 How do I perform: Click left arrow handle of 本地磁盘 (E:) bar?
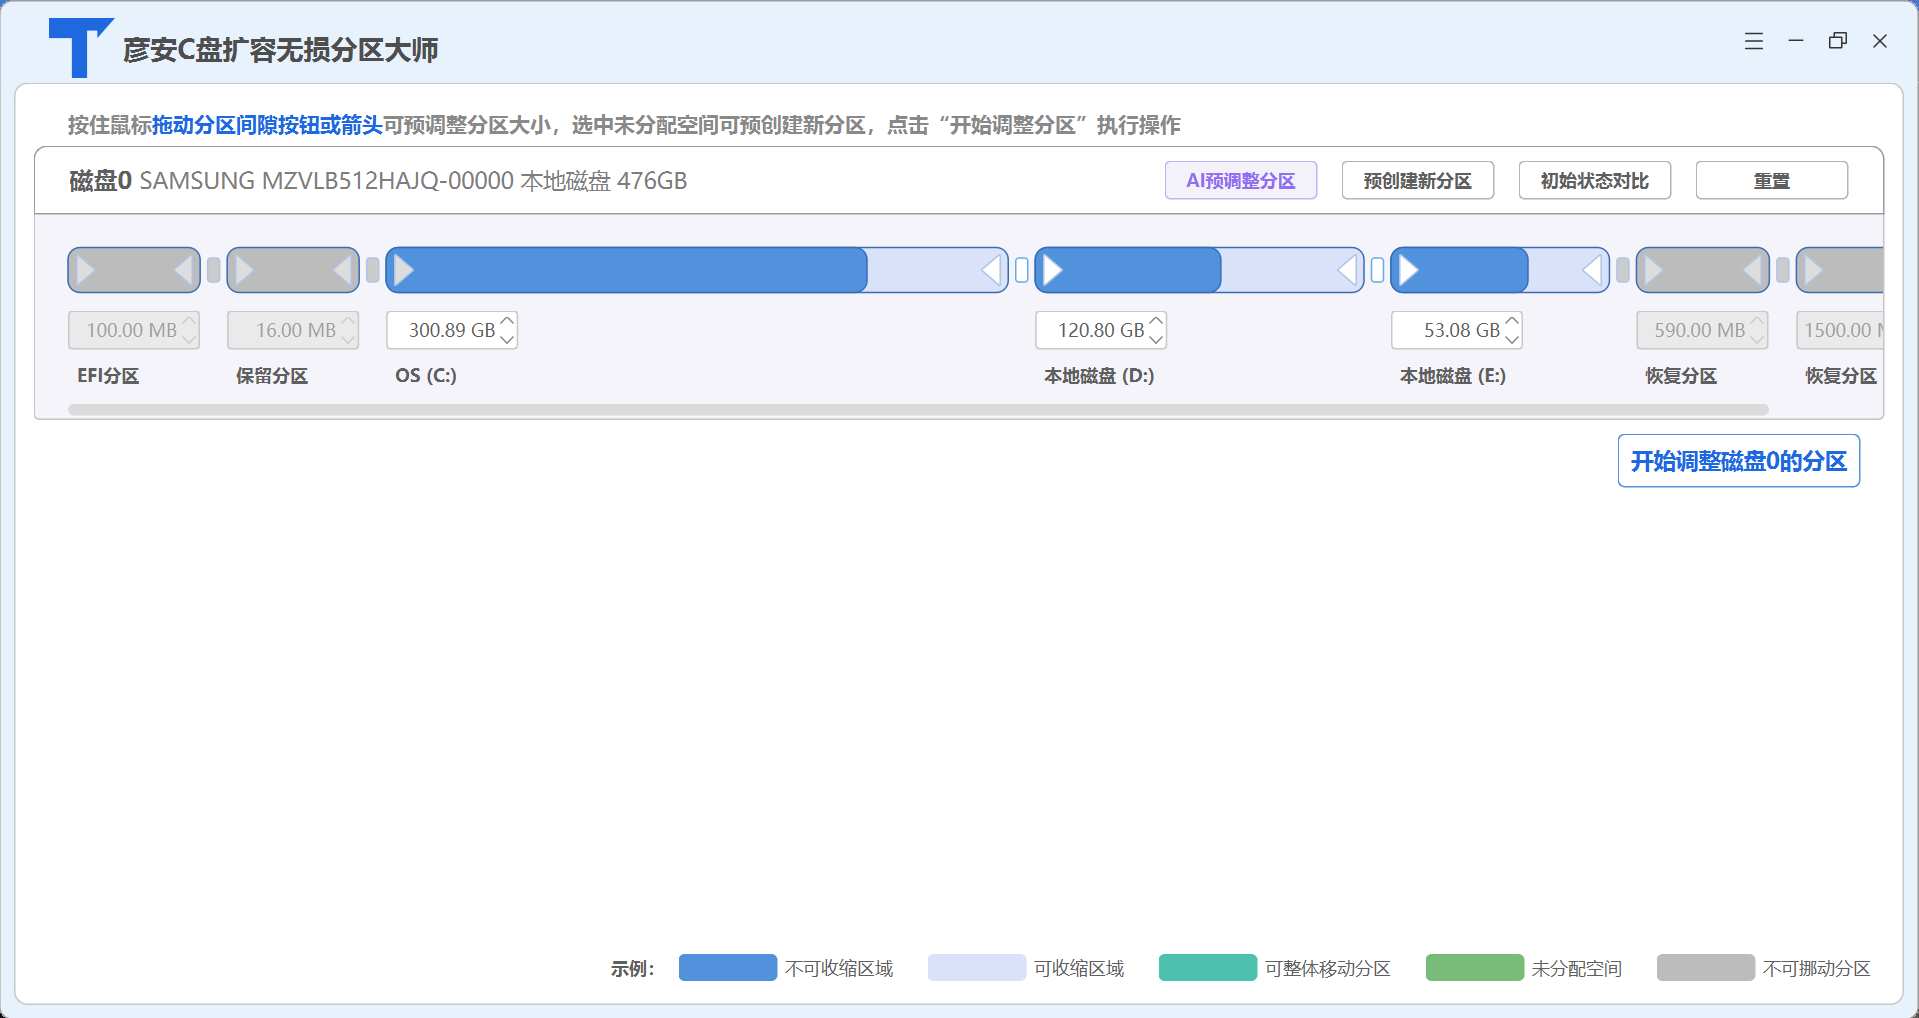coord(1408,270)
